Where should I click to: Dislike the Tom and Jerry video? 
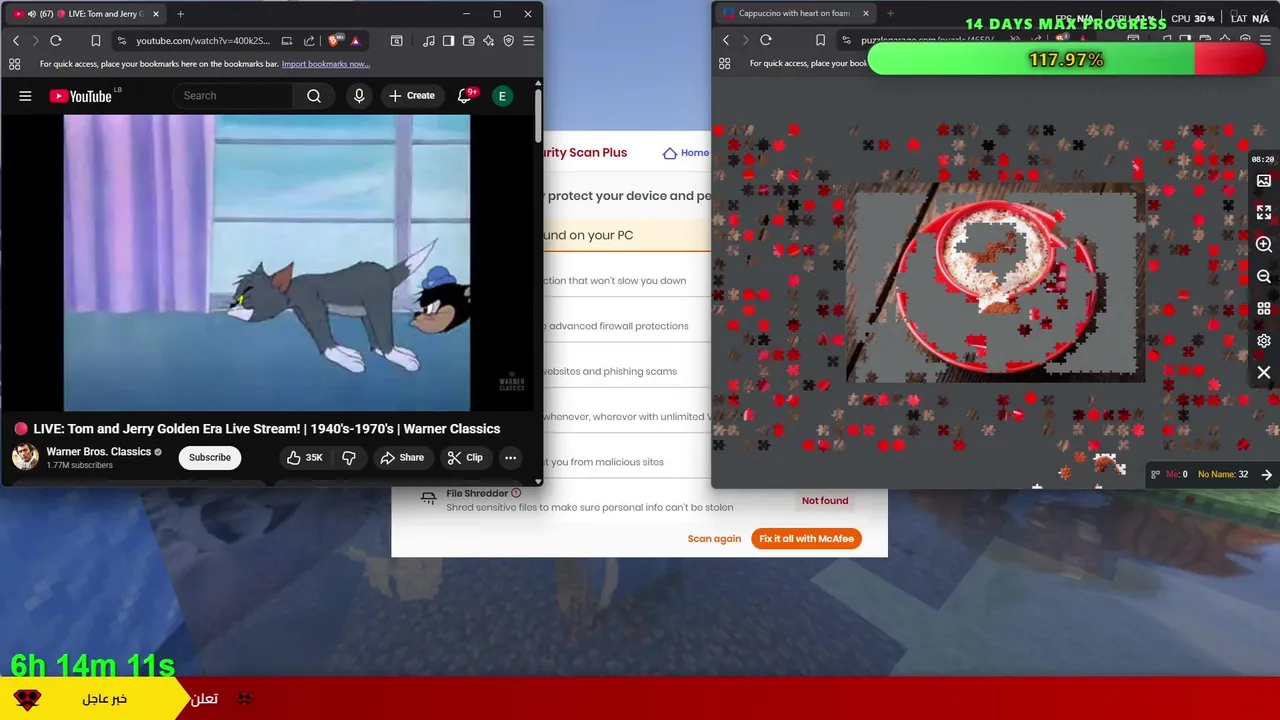pos(349,458)
